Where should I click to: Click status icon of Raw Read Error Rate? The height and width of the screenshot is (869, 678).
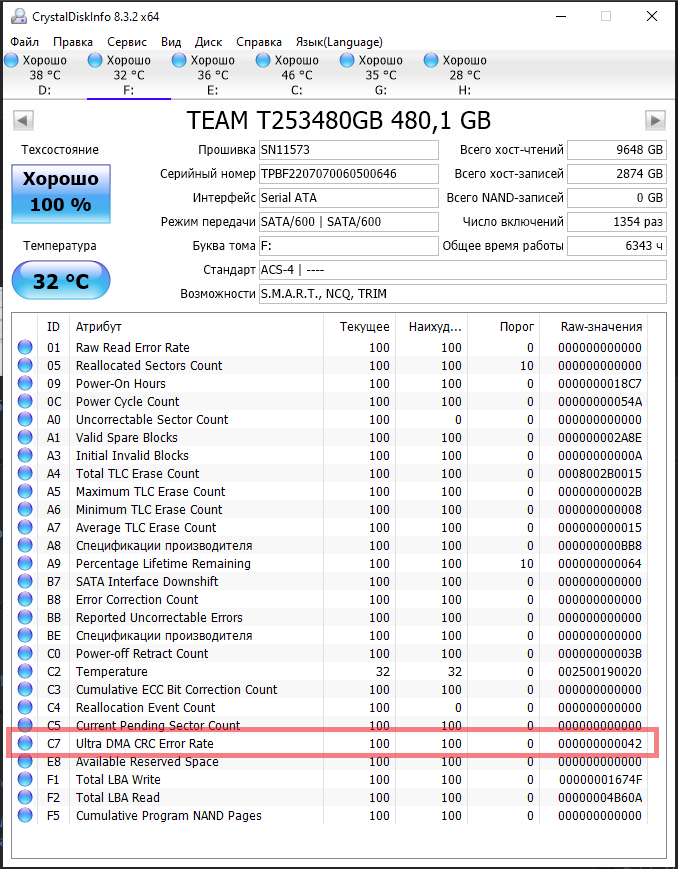point(25,347)
